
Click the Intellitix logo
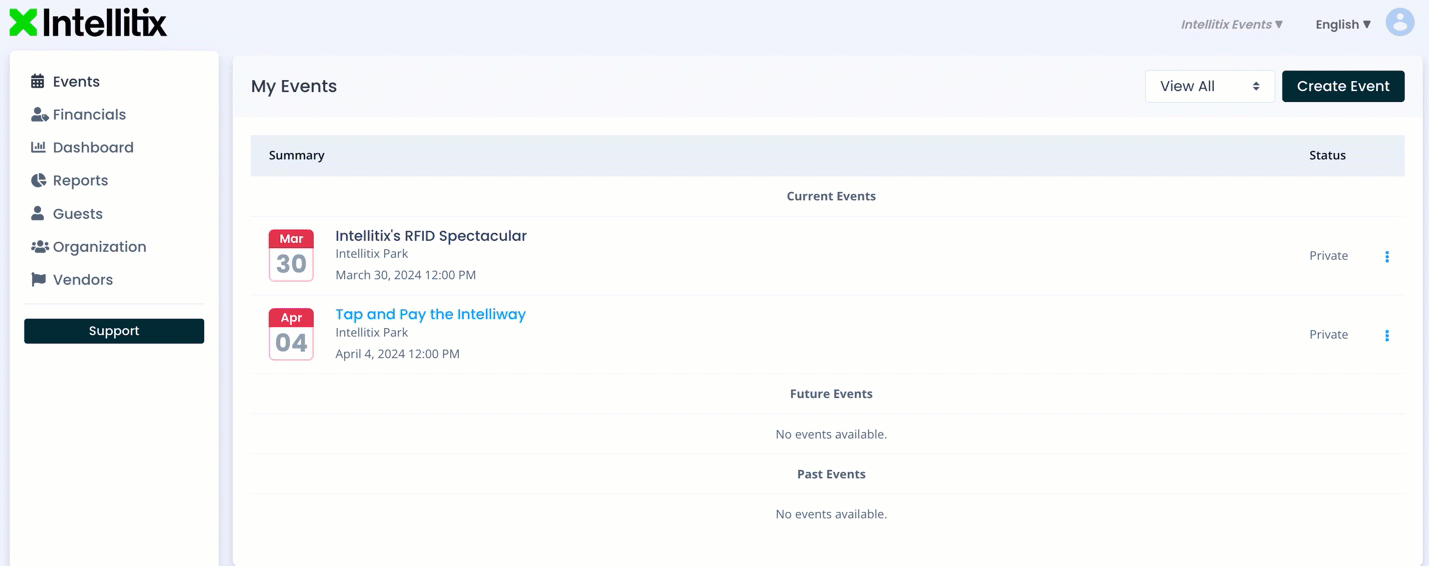(x=88, y=23)
